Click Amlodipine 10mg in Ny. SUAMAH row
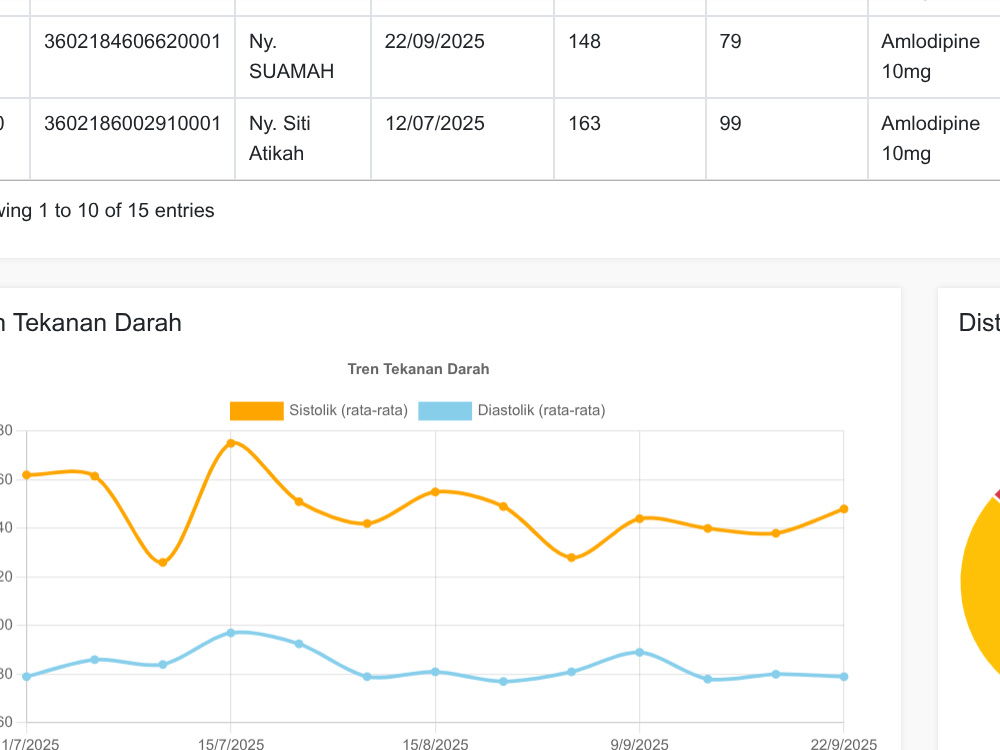The image size is (1000, 750). pyautogui.click(x=930, y=56)
